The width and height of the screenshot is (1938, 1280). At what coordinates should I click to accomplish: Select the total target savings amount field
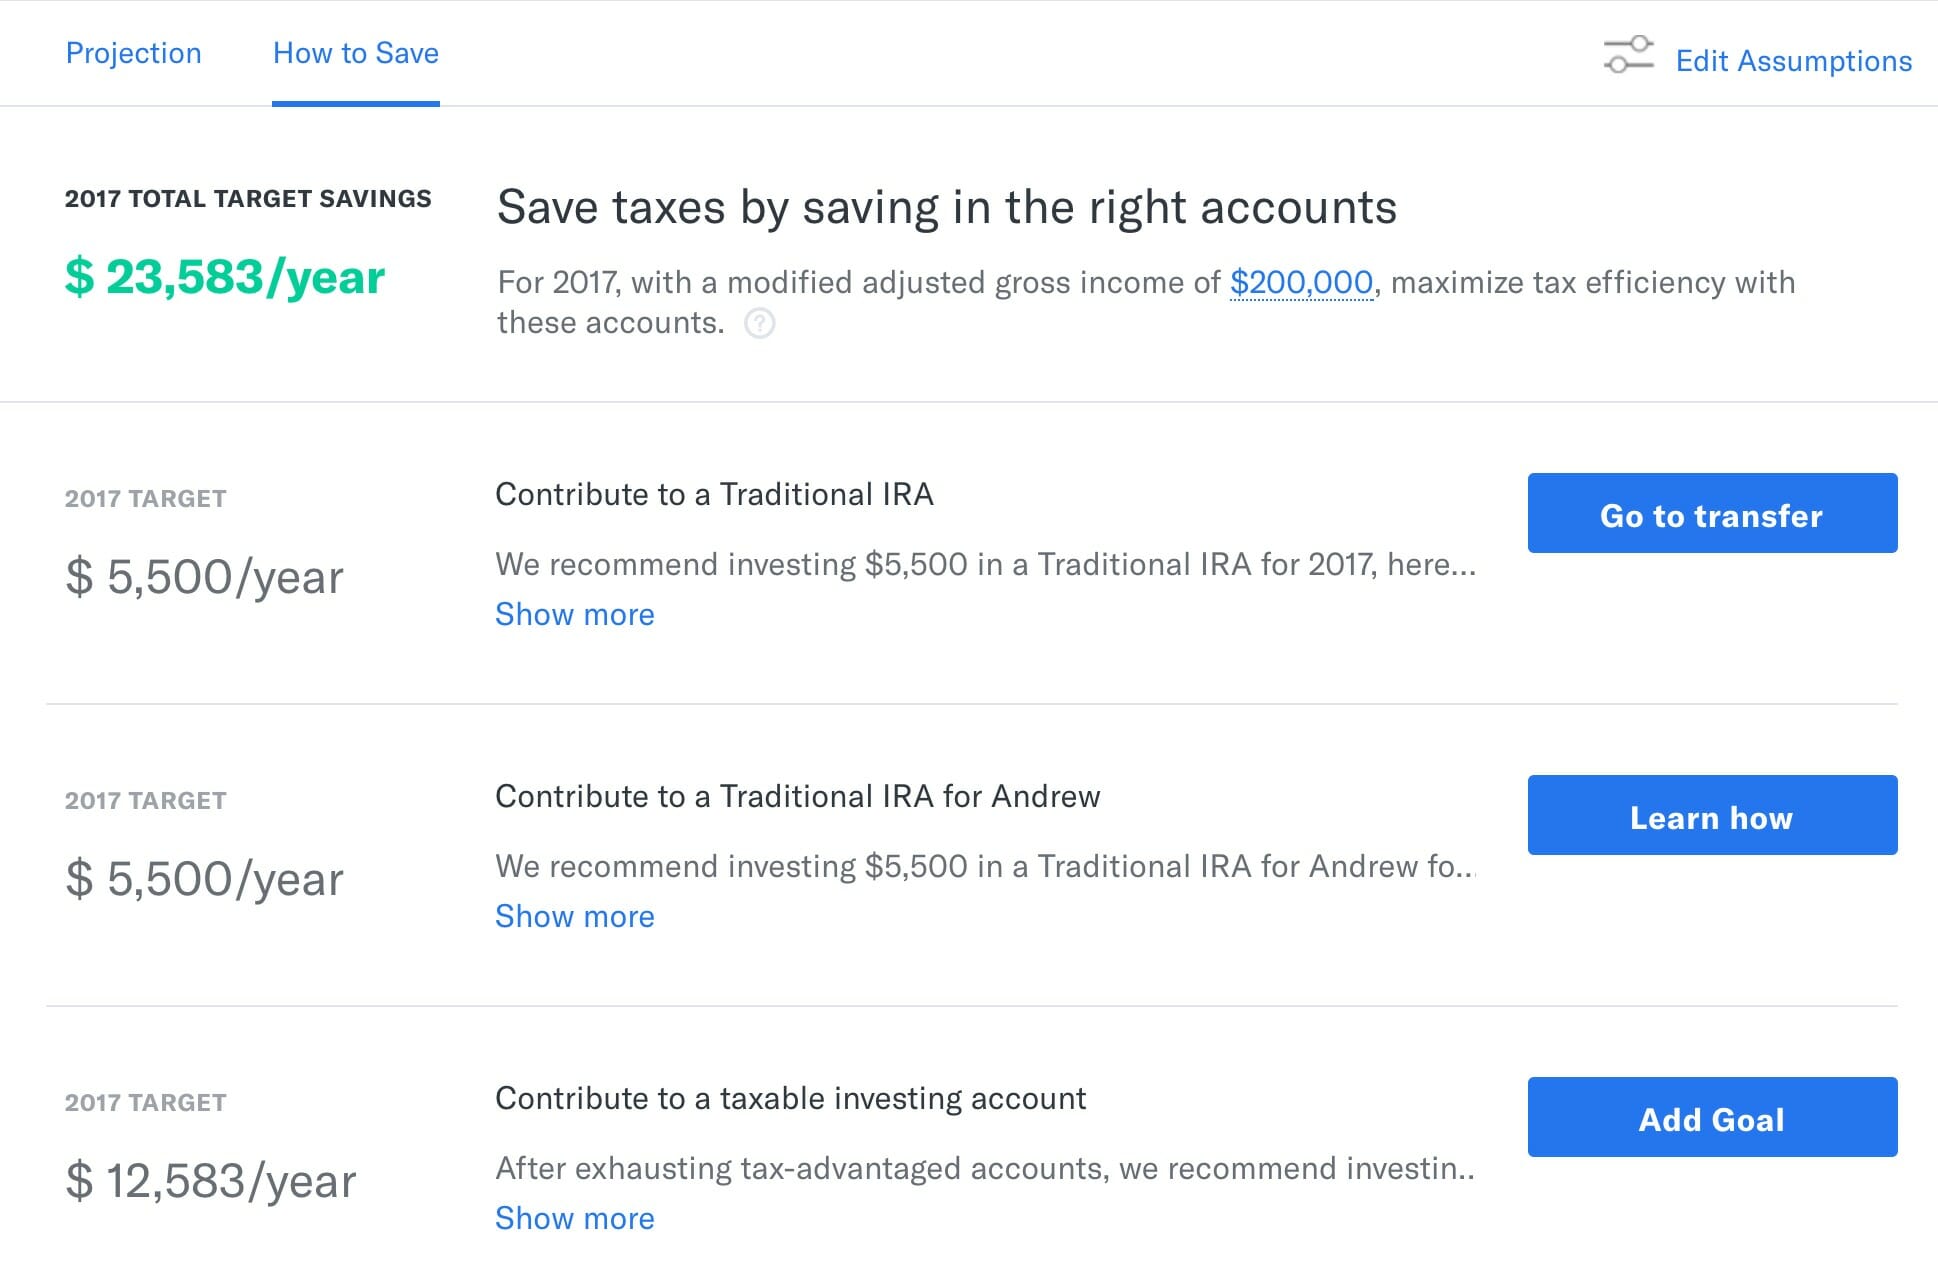click(x=221, y=274)
